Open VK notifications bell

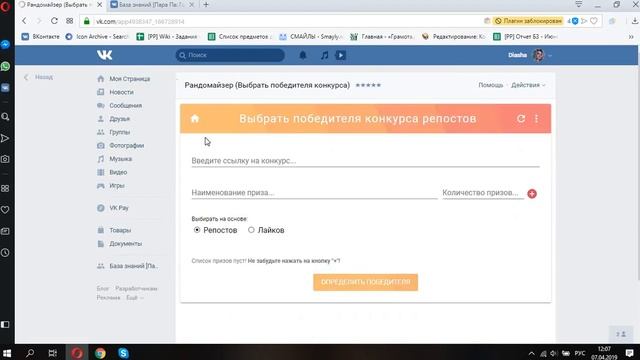[302, 55]
